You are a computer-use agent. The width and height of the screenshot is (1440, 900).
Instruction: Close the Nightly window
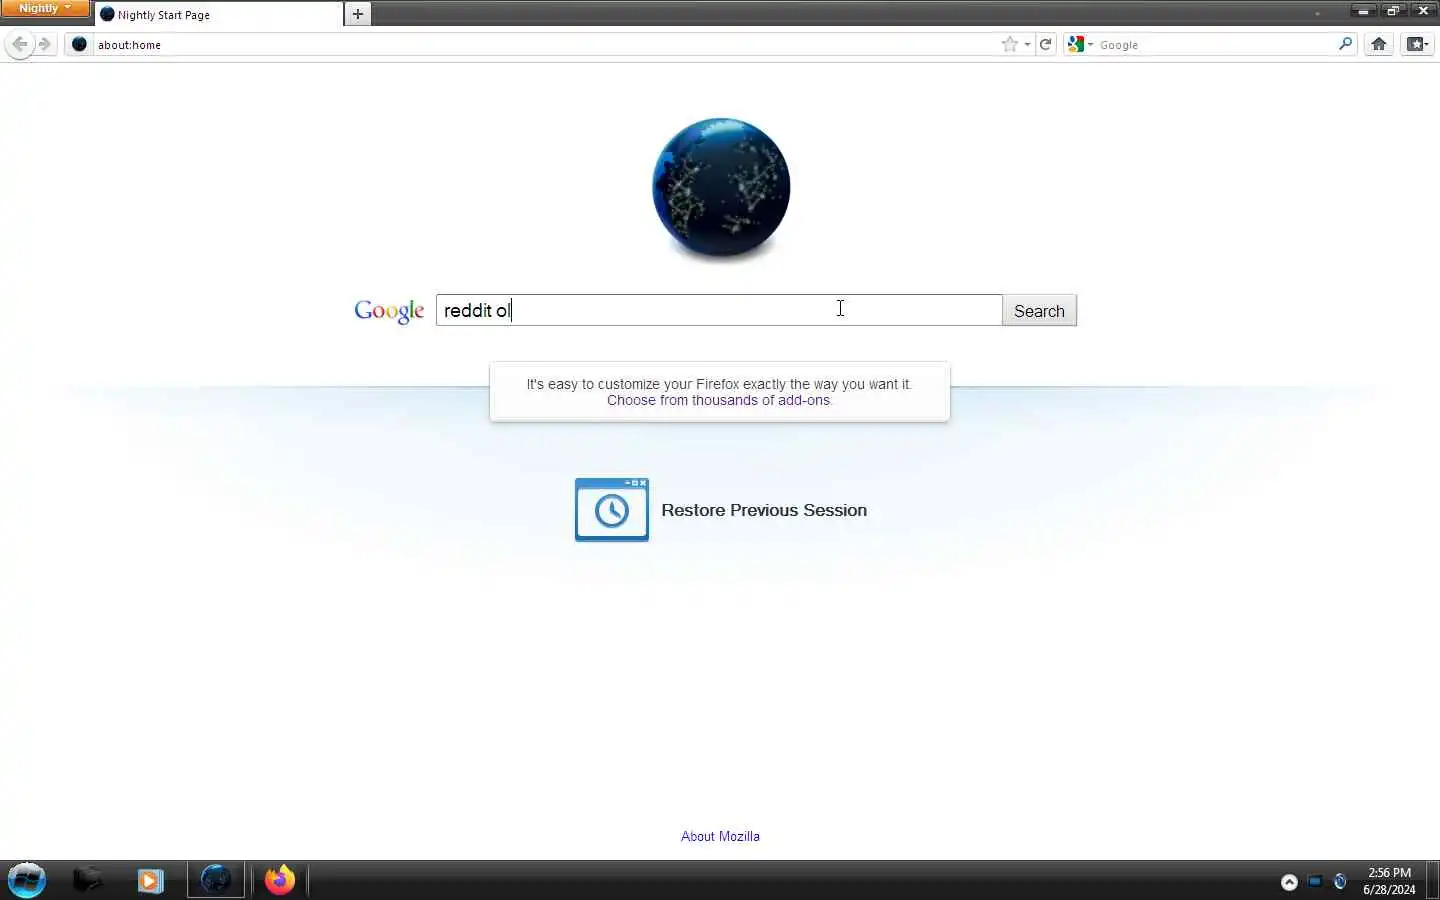click(x=1423, y=10)
